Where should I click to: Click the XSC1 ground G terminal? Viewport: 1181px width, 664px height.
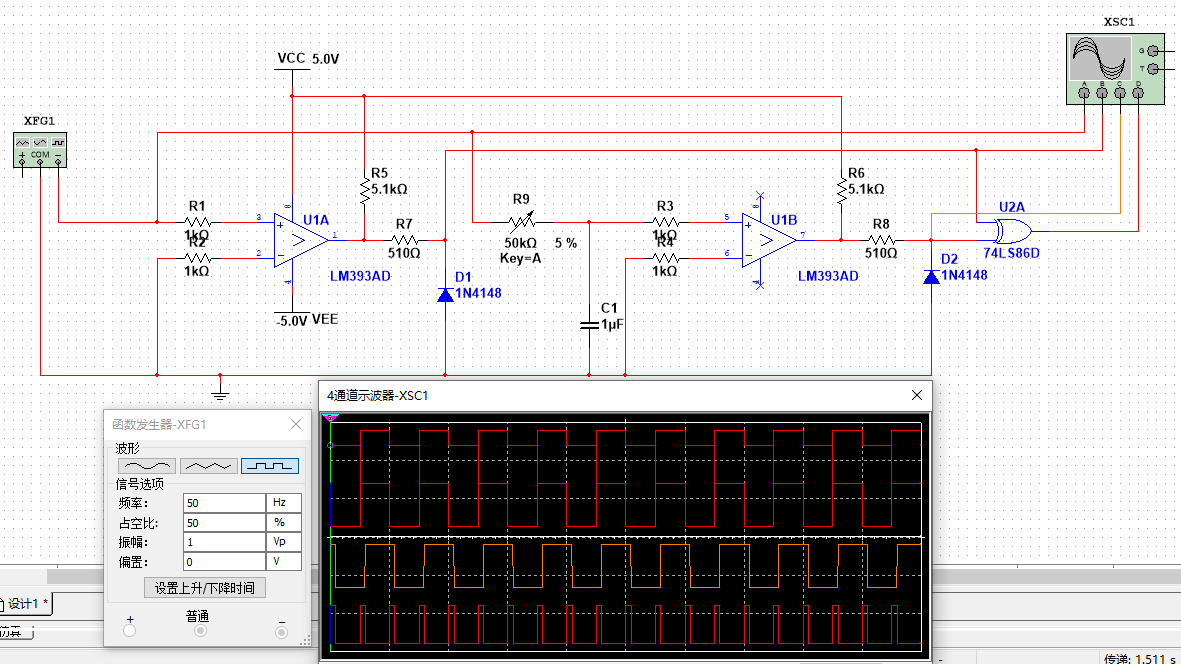click(x=1152, y=51)
